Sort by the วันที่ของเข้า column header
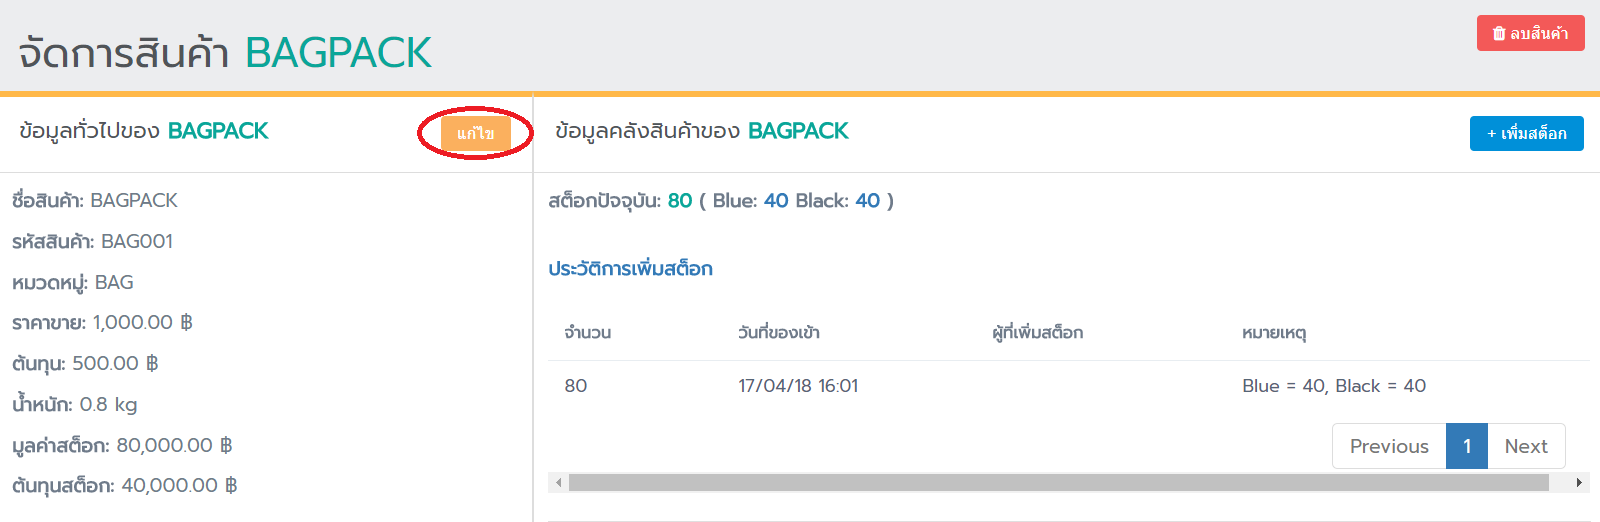This screenshot has height=522, width=1600. [778, 332]
